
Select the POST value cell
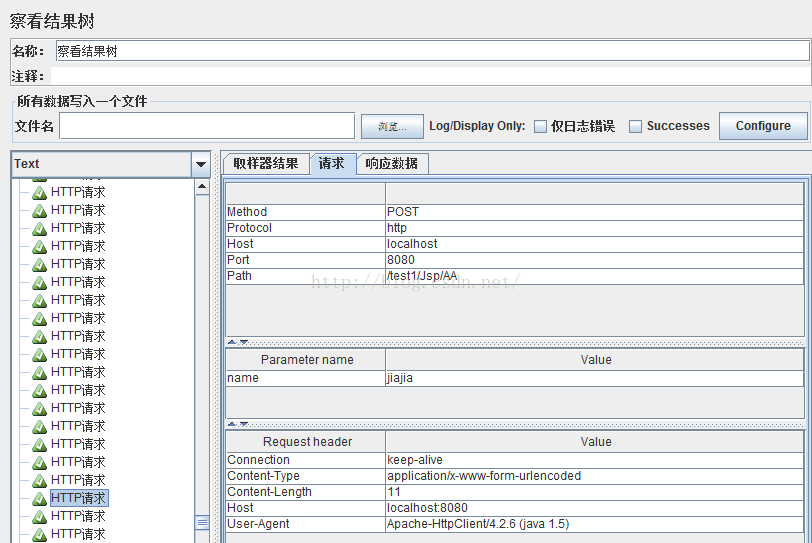point(594,212)
